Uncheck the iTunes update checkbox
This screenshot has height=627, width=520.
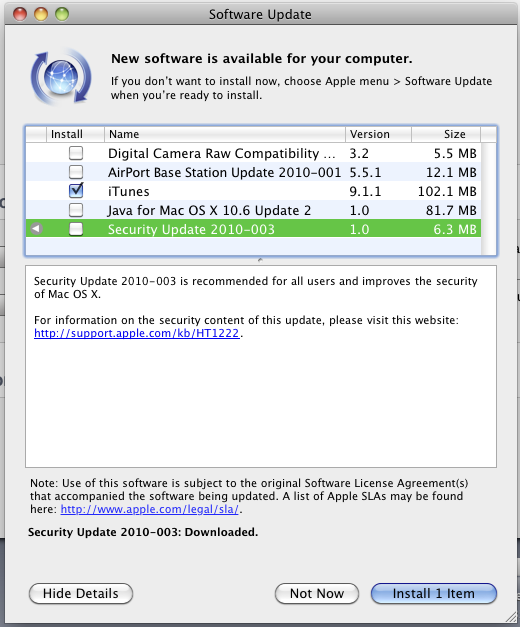coord(76,191)
